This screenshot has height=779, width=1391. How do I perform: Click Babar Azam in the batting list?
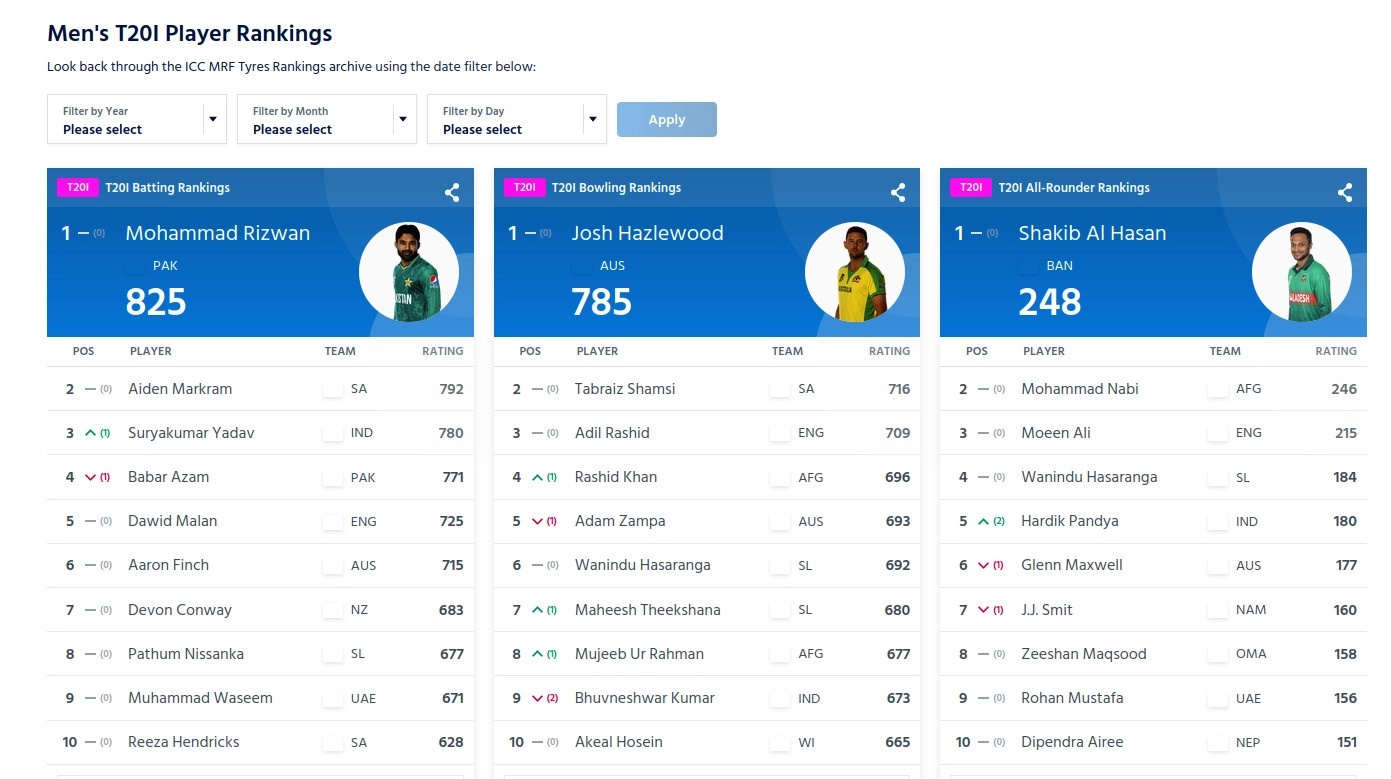(166, 477)
